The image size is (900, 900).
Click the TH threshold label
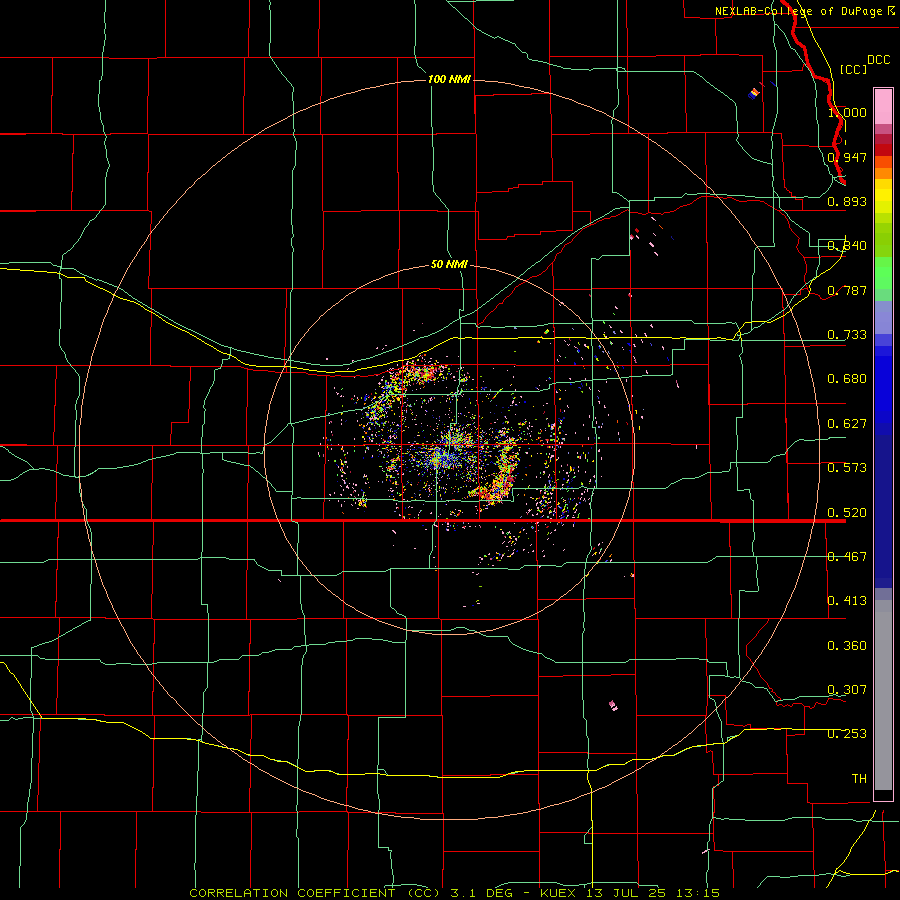859,779
